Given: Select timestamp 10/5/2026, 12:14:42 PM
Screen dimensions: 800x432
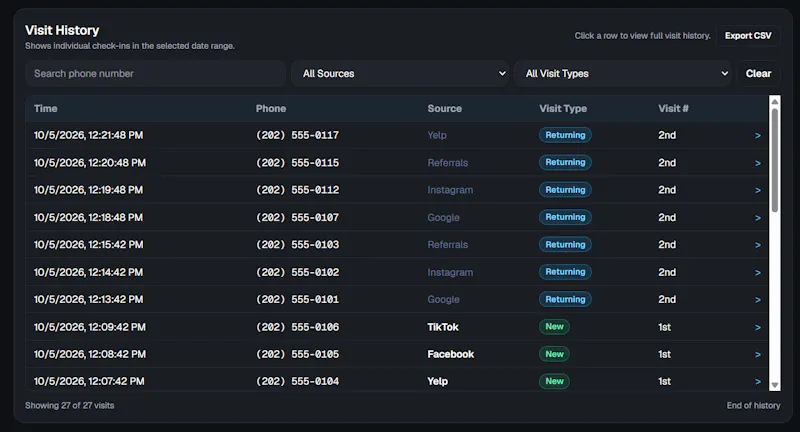Looking at the screenshot, I should point(88,272).
